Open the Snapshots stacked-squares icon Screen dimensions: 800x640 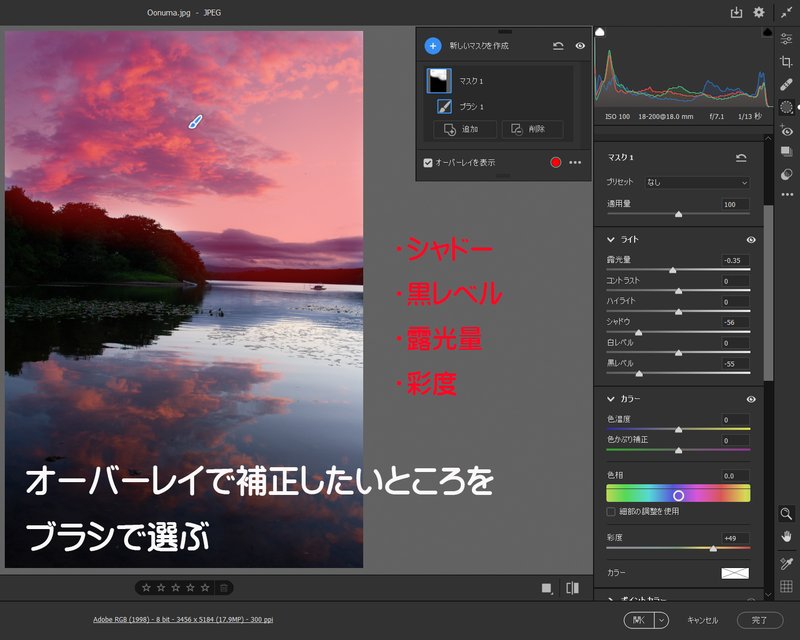786,152
